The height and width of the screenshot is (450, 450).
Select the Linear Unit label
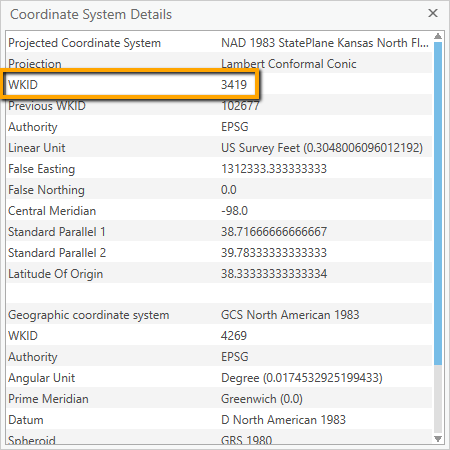pyautogui.click(x=37, y=148)
